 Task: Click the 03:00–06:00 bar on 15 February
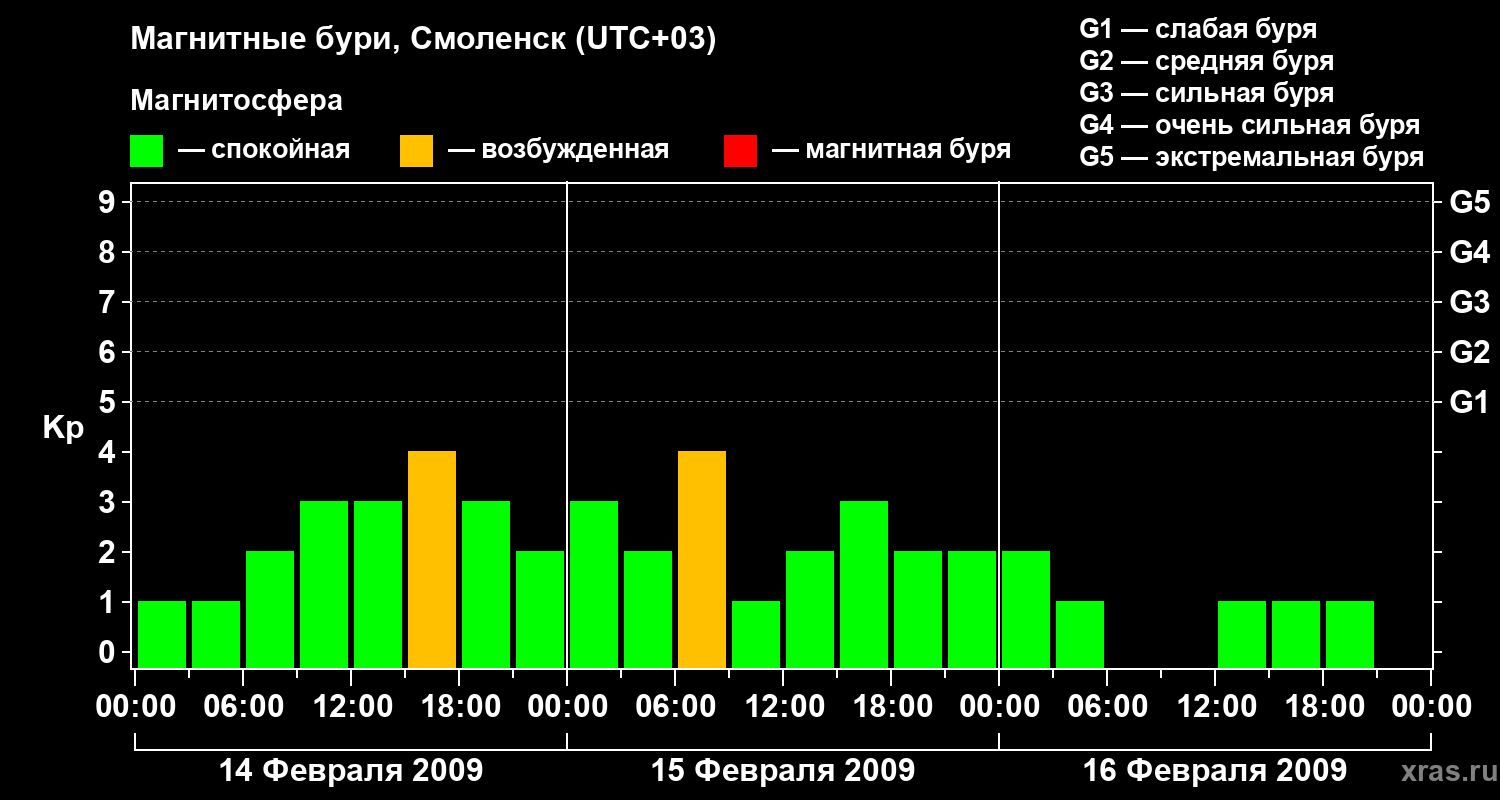pyautogui.click(x=648, y=609)
